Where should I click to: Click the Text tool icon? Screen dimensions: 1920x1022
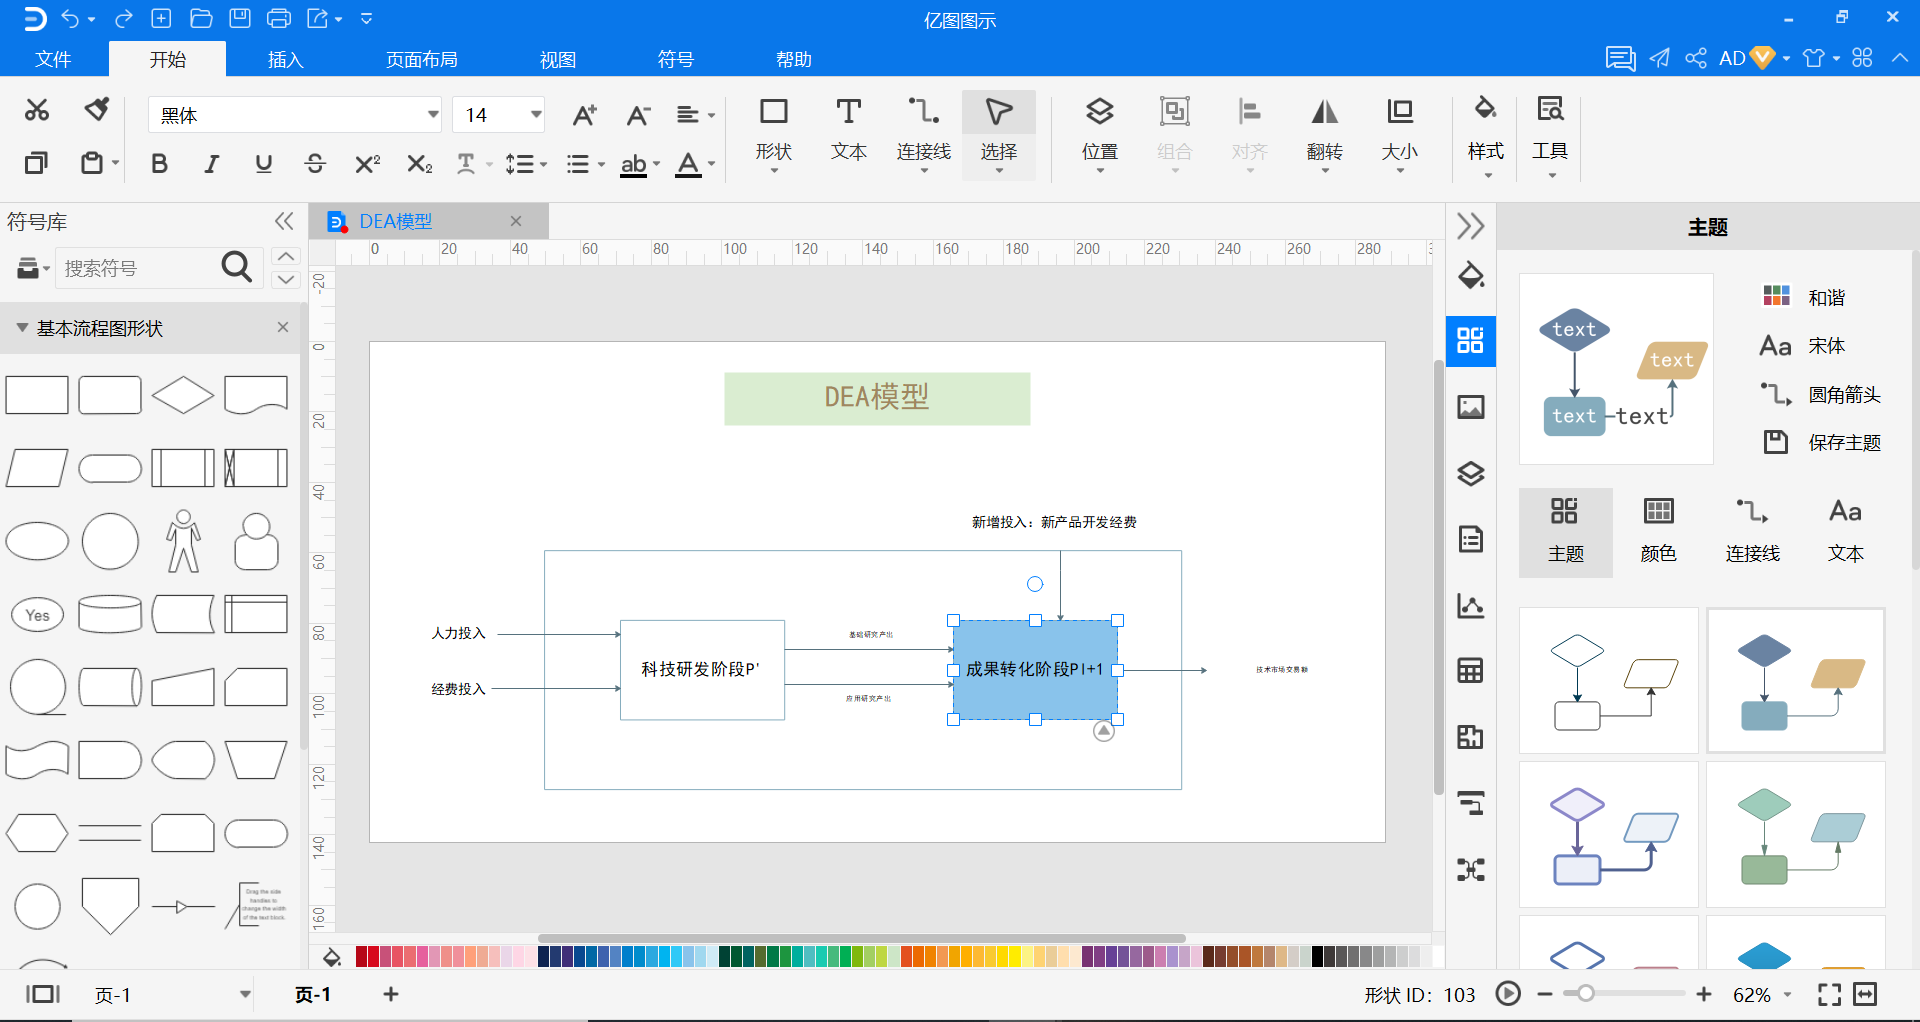[848, 130]
